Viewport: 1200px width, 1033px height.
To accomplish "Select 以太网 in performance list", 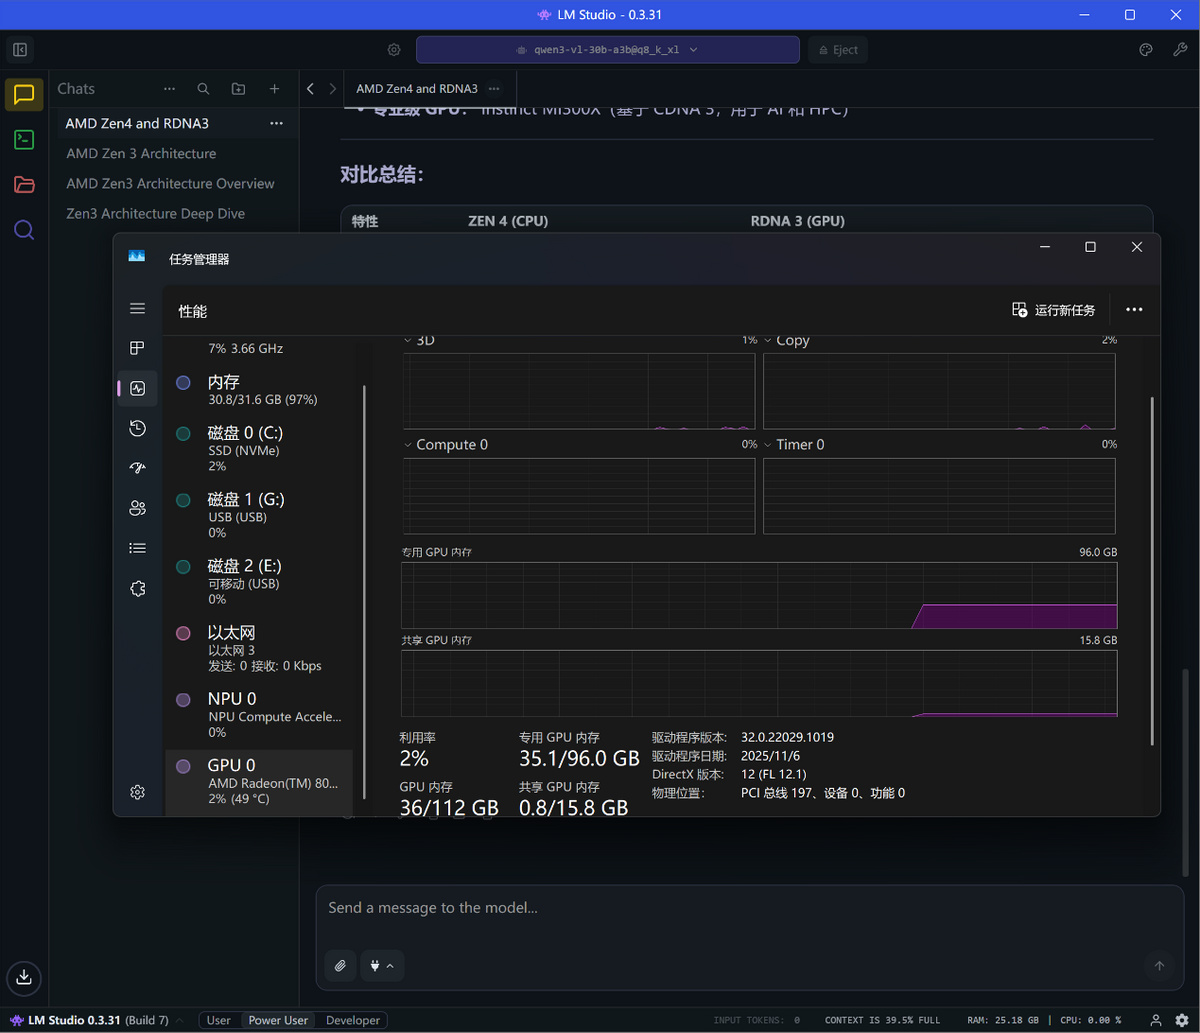I will click(x=259, y=648).
